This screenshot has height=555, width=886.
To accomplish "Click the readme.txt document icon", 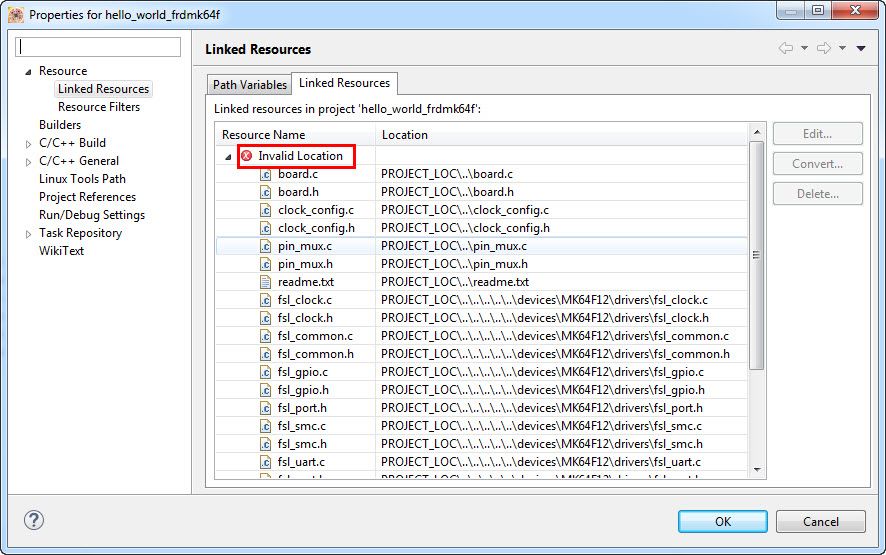I will pyautogui.click(x=266, y=282).
